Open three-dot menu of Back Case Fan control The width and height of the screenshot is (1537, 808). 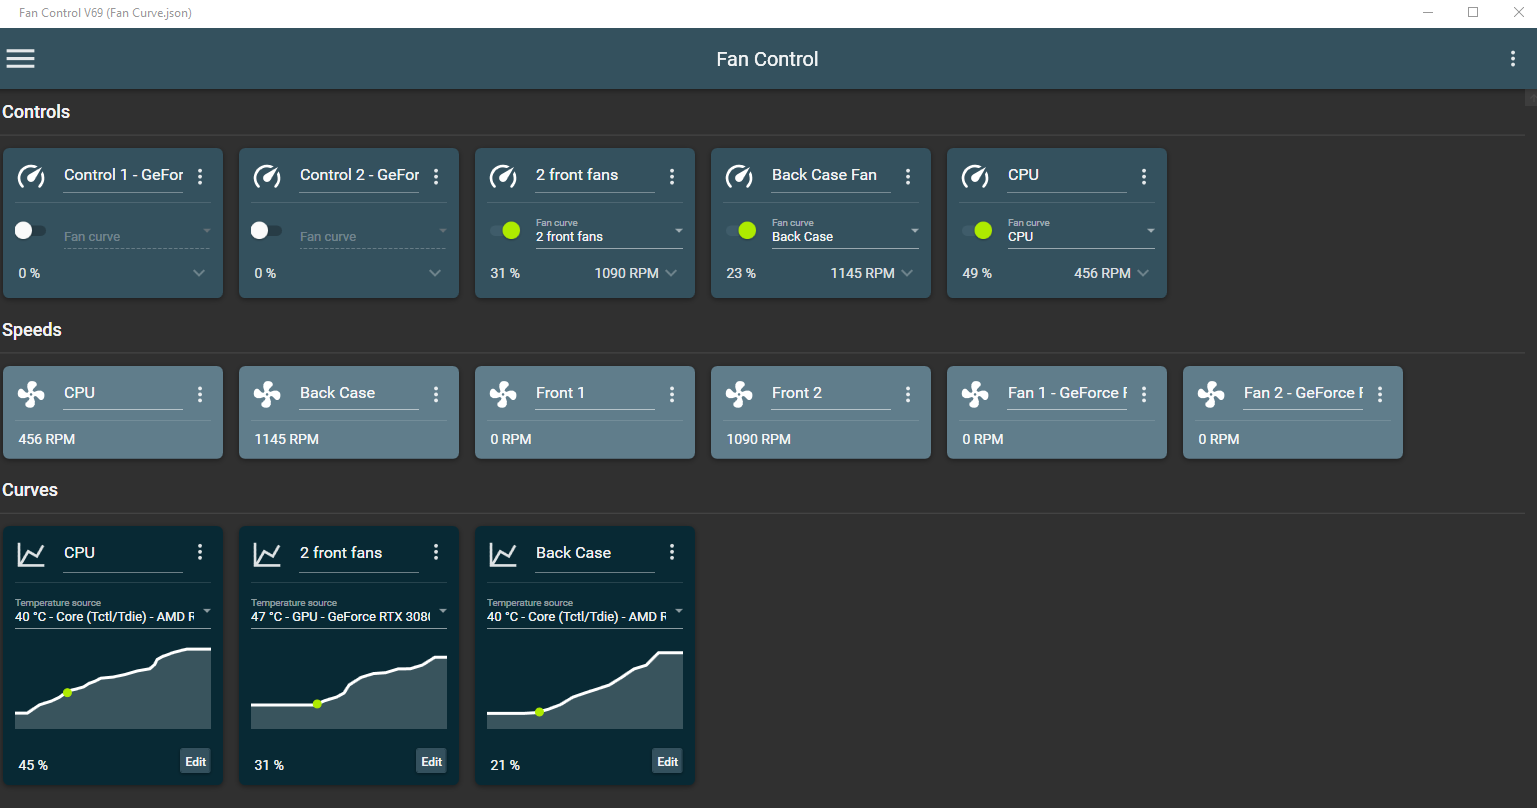coord(908,177)
